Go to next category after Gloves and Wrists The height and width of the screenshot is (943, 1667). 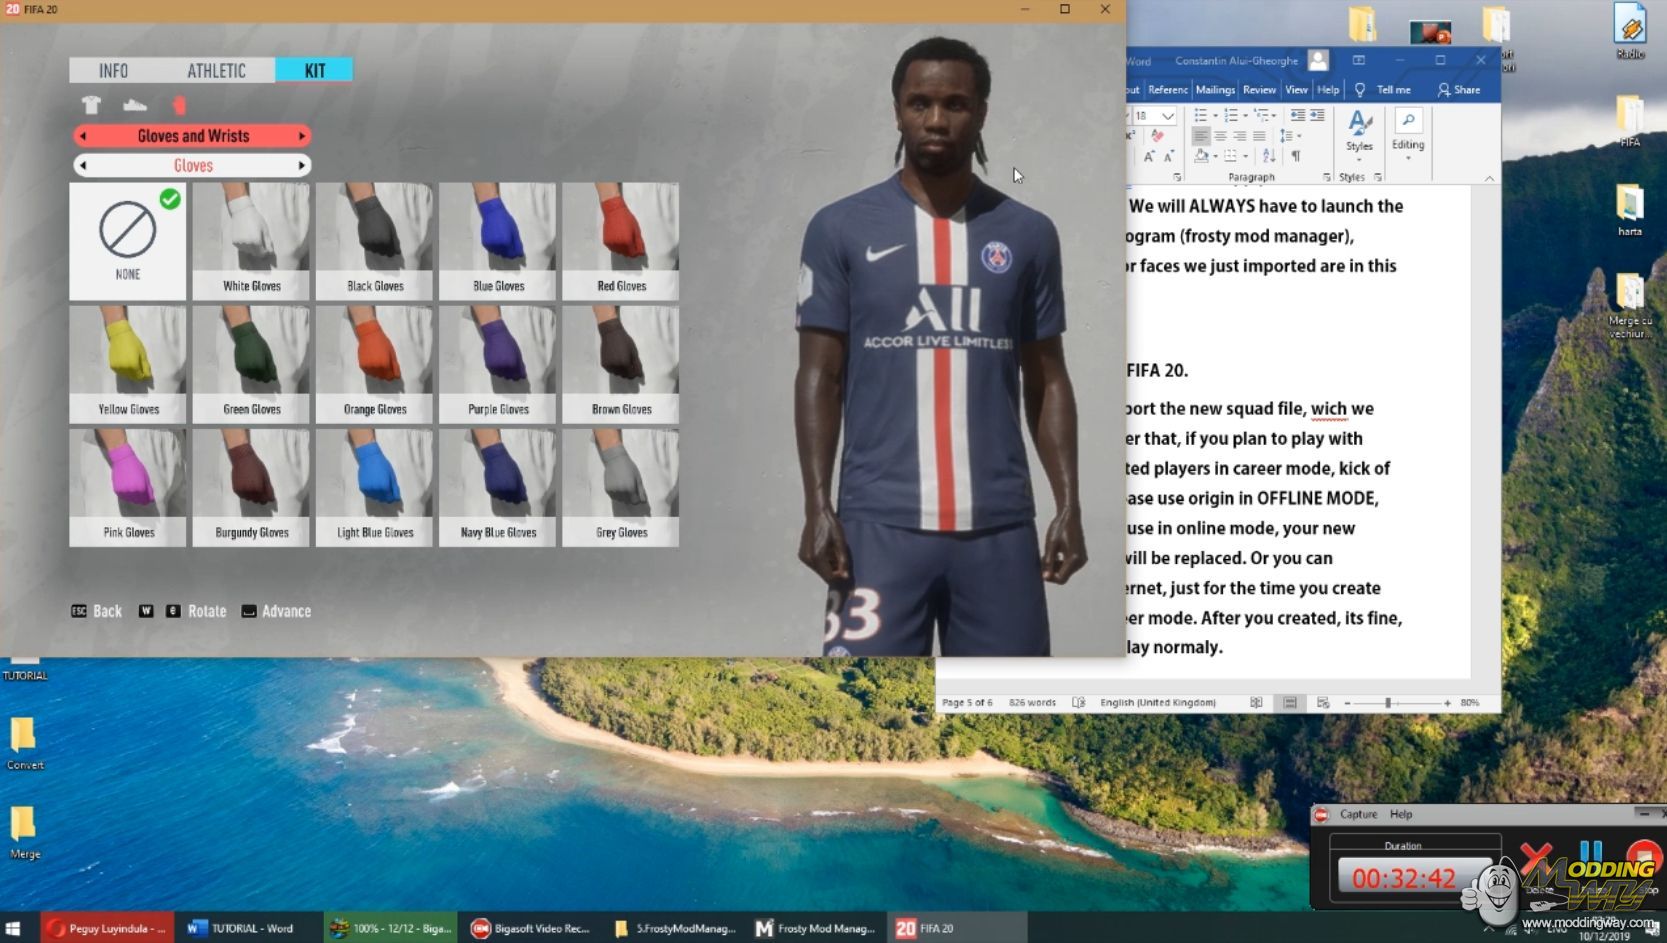(x=301, y=136)
